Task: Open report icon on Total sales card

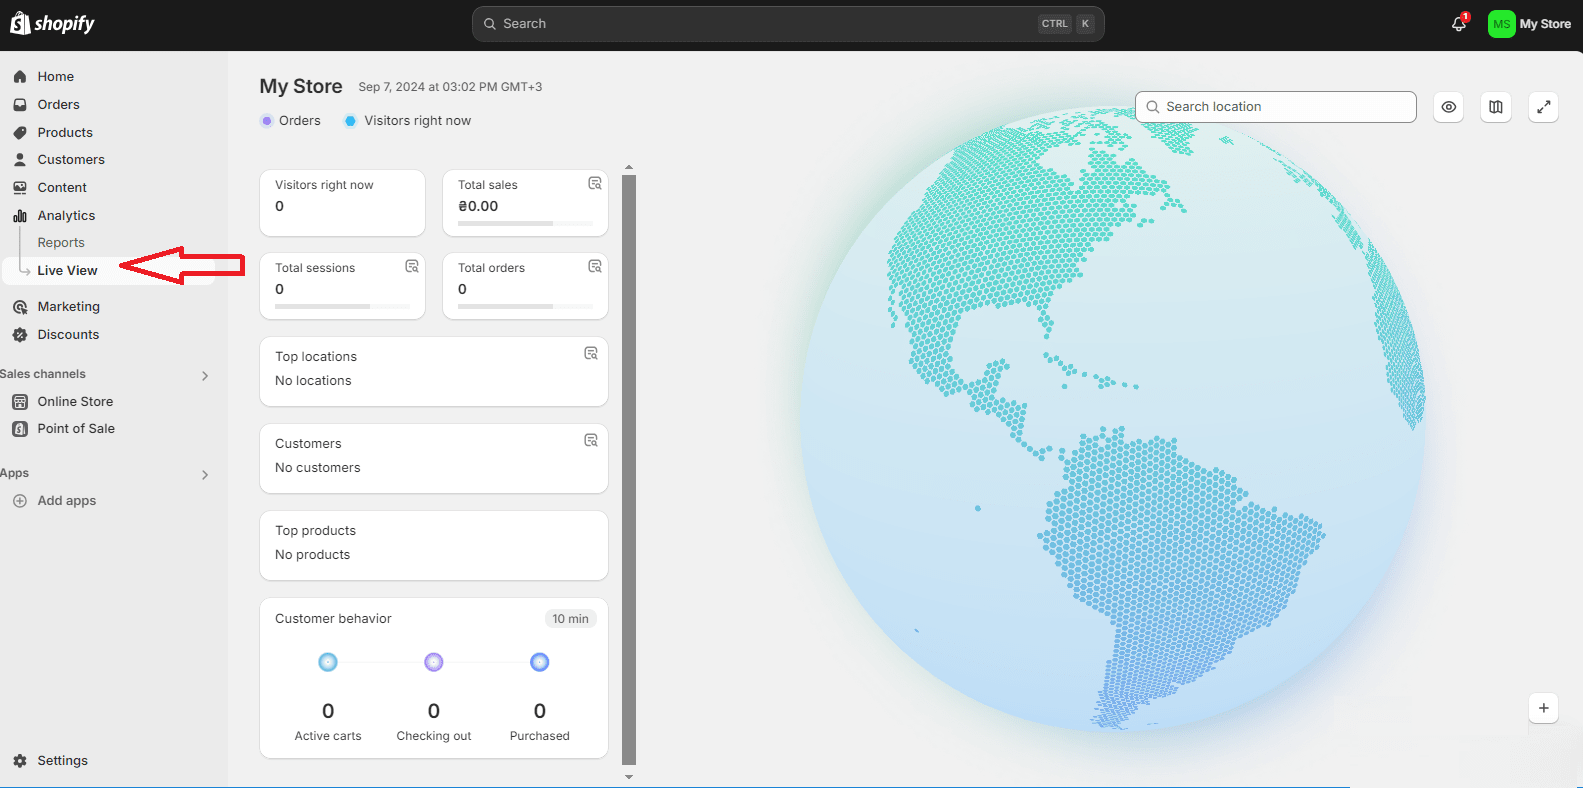Action: 595,183
